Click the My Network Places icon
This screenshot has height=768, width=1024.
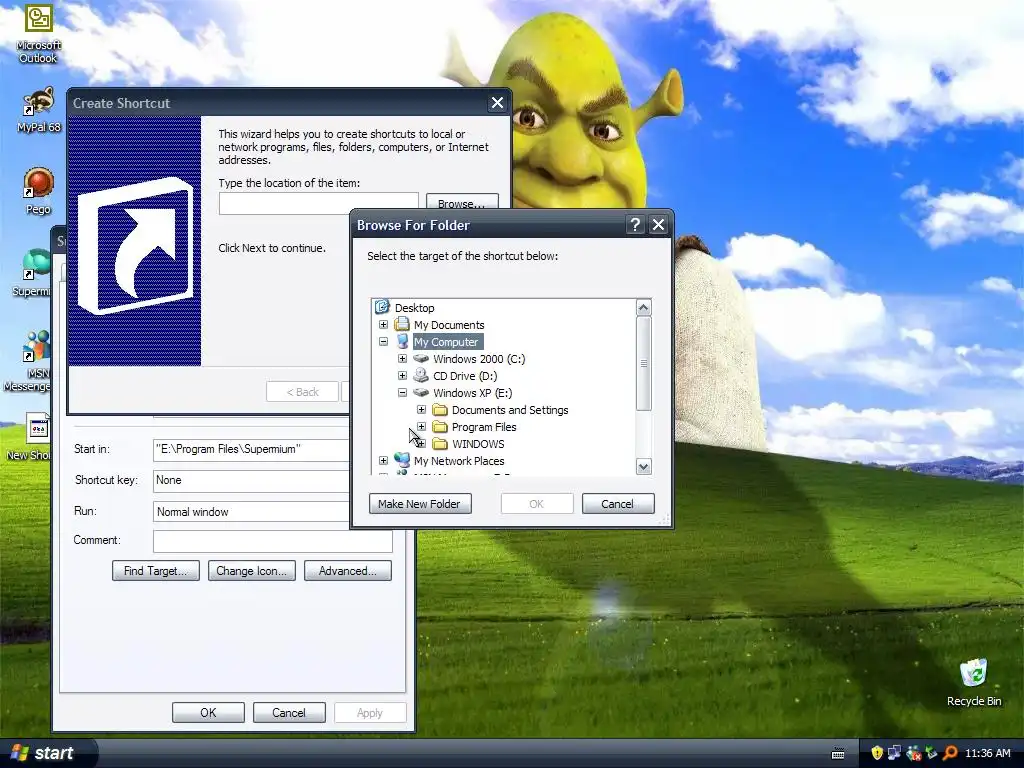click(402, 460)
